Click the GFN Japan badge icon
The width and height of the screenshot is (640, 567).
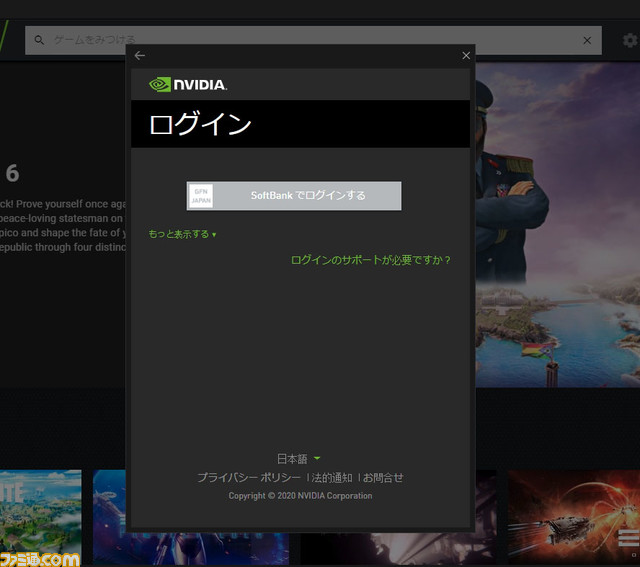click(x=201, y=196)
